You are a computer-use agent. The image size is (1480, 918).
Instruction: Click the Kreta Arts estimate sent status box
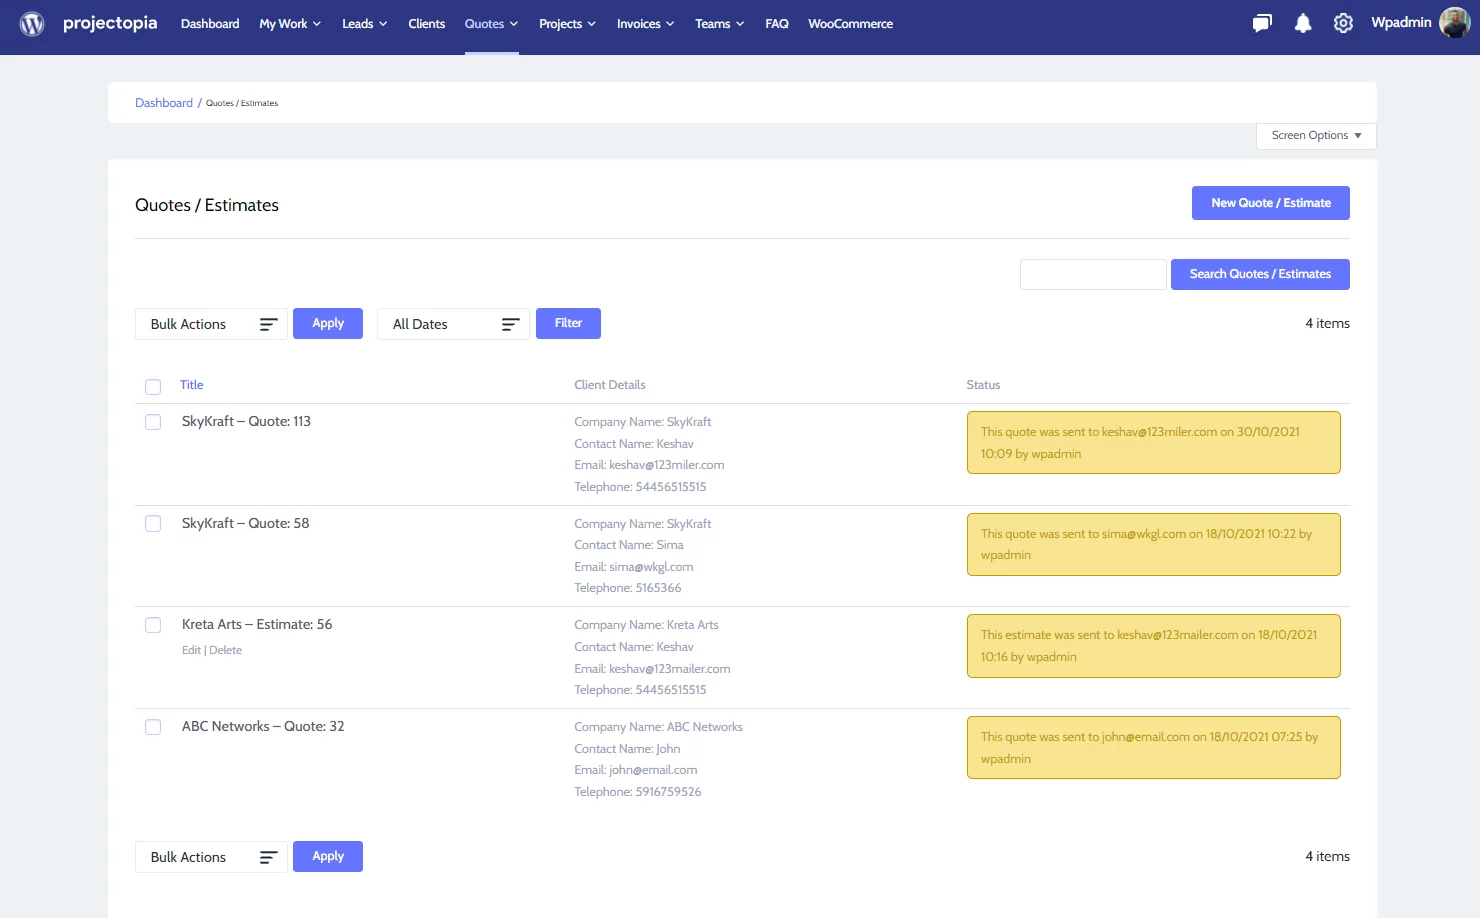click(x=1153, y=646)
